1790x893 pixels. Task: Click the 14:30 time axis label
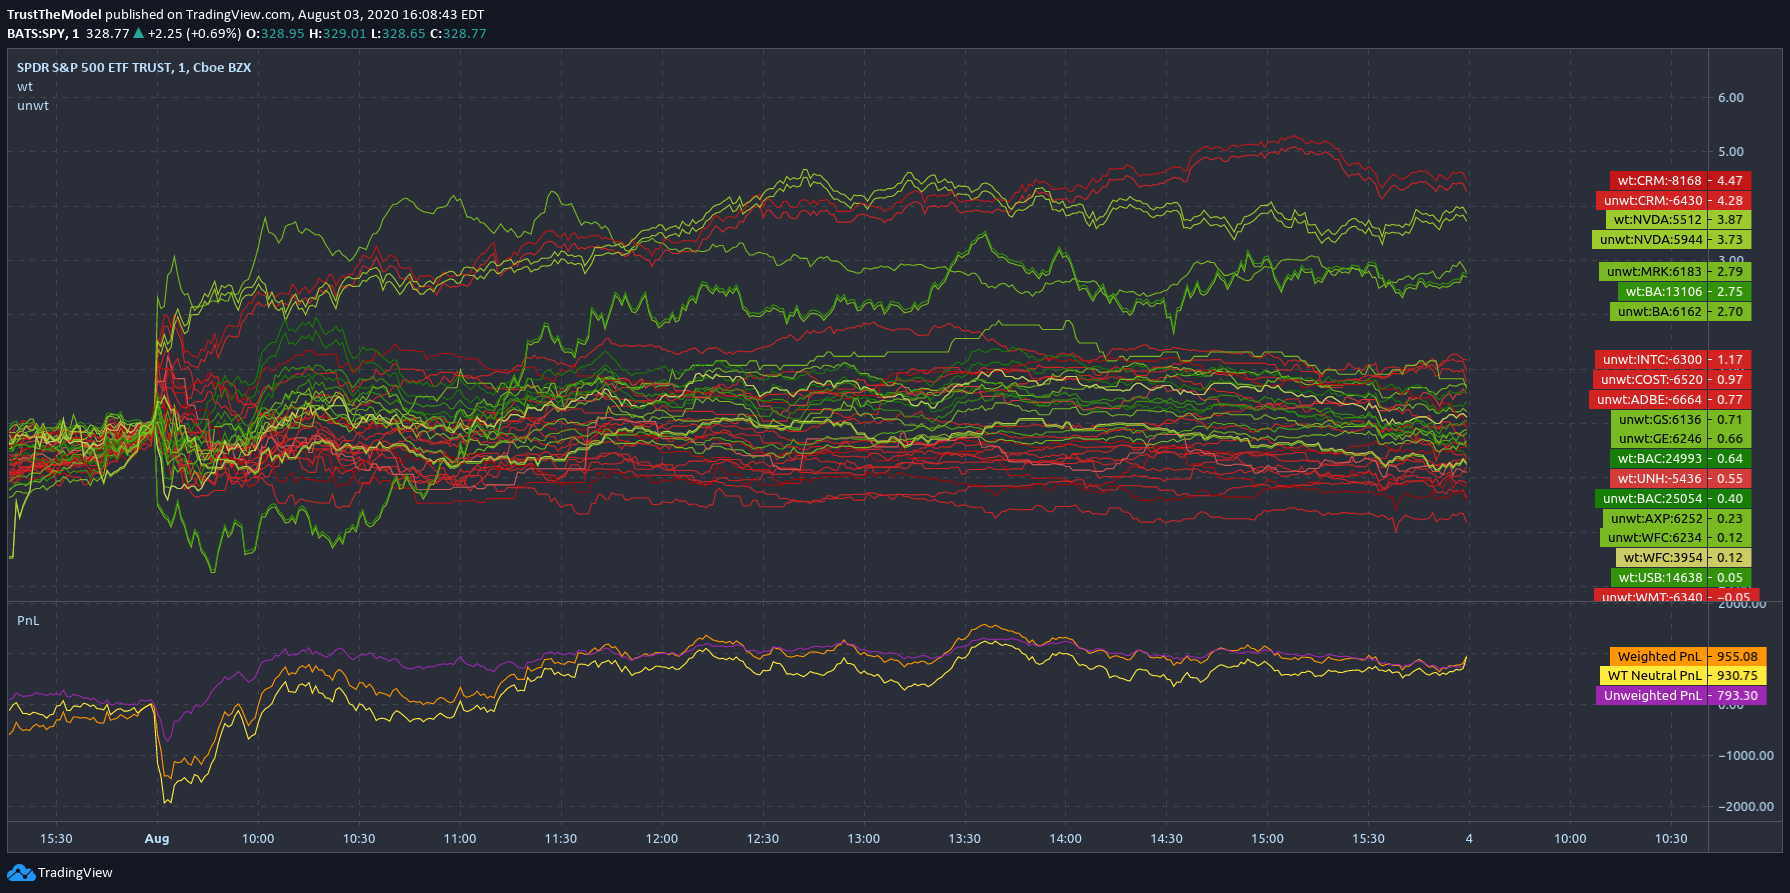(1167, 839)
